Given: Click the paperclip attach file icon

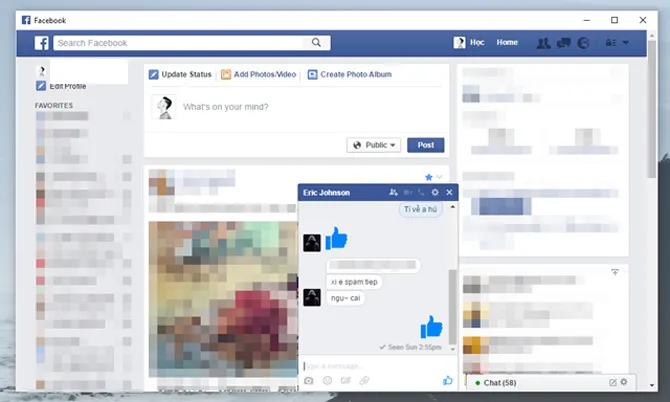Looking at the screenshot, I should (x=364, y=381).
